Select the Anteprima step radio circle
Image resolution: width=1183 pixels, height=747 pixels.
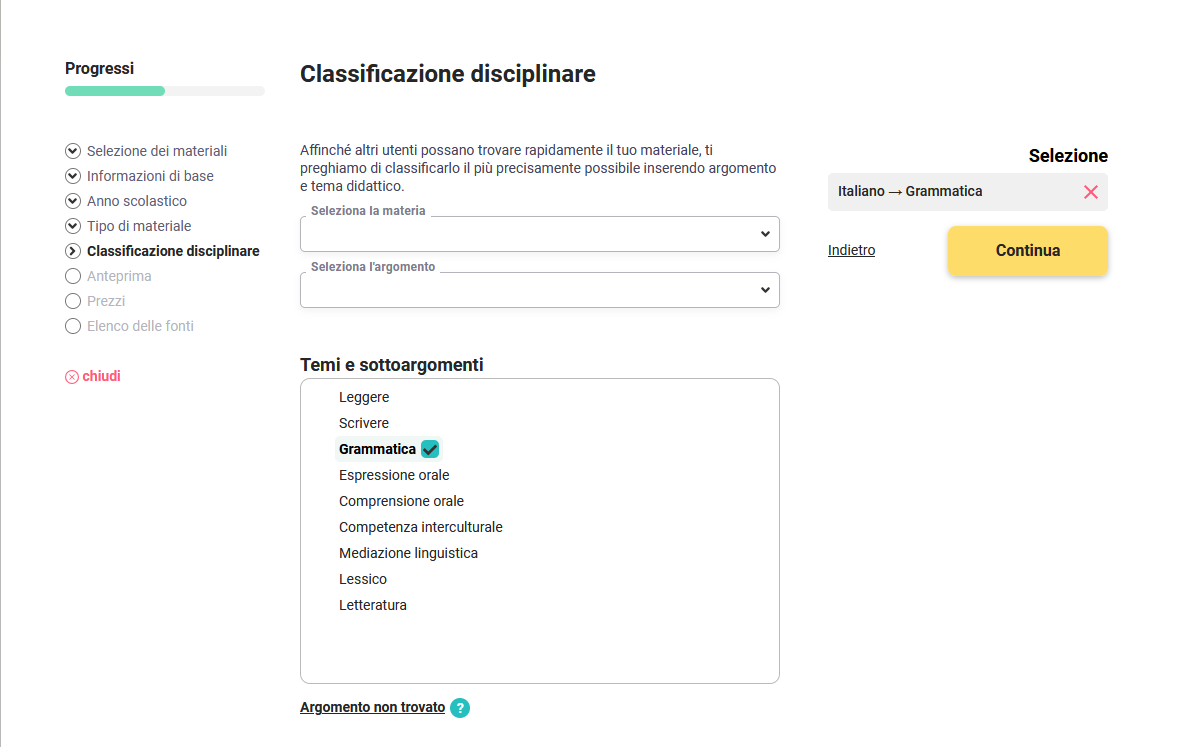click(72, 276)
